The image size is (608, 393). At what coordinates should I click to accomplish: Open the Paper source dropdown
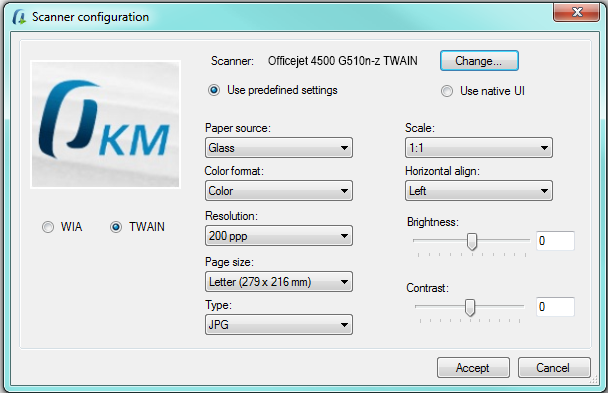click(x=279, y=148)
